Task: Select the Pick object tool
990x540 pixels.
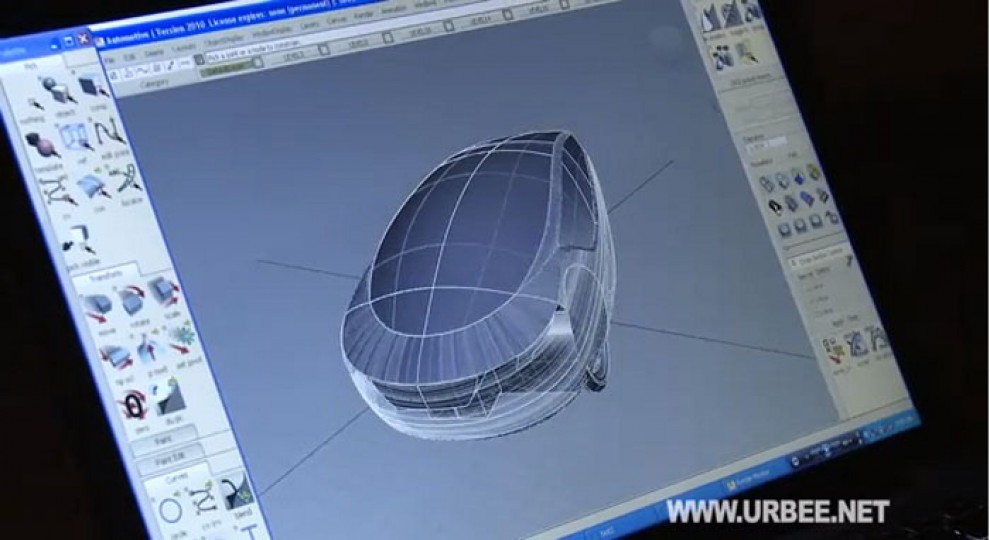Action: pos(60,90)
